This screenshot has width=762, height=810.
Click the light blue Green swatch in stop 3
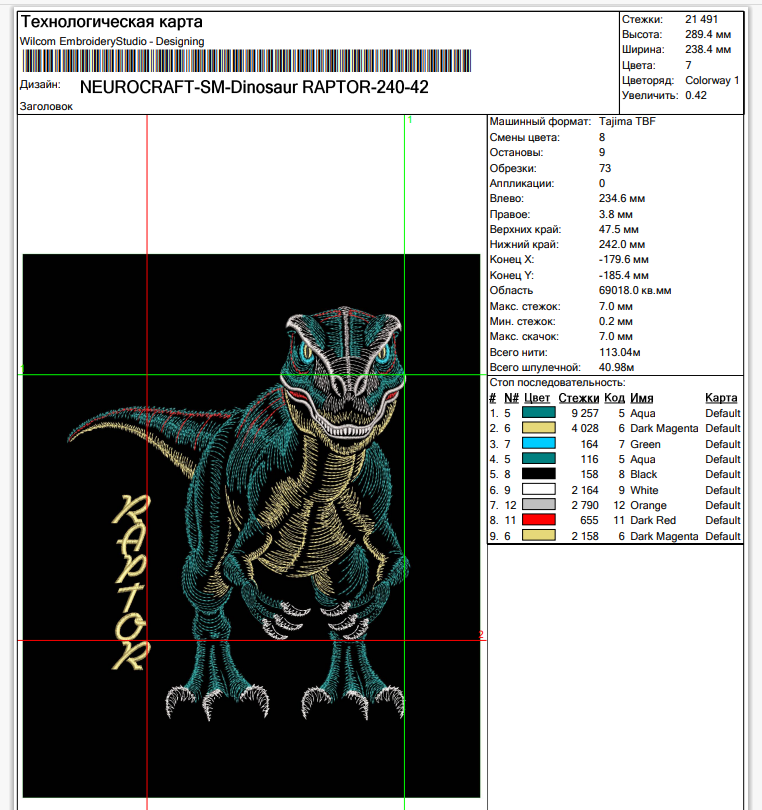(539, 444)
